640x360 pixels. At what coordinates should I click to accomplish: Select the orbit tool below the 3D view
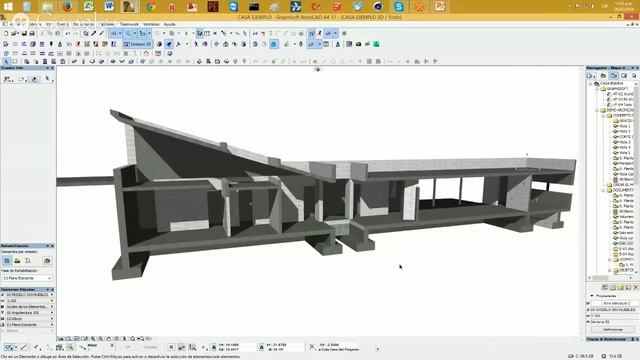[116, 339]
